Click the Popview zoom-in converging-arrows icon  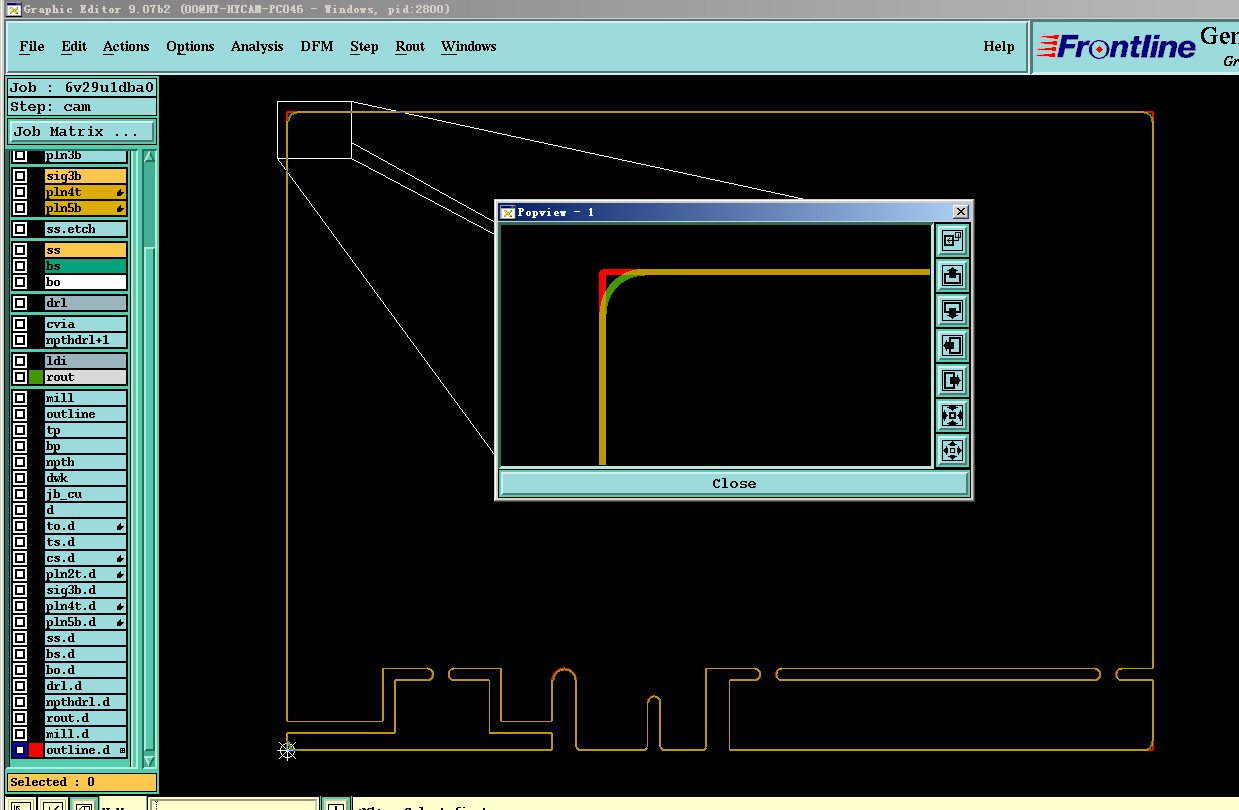tap(952, 415)
